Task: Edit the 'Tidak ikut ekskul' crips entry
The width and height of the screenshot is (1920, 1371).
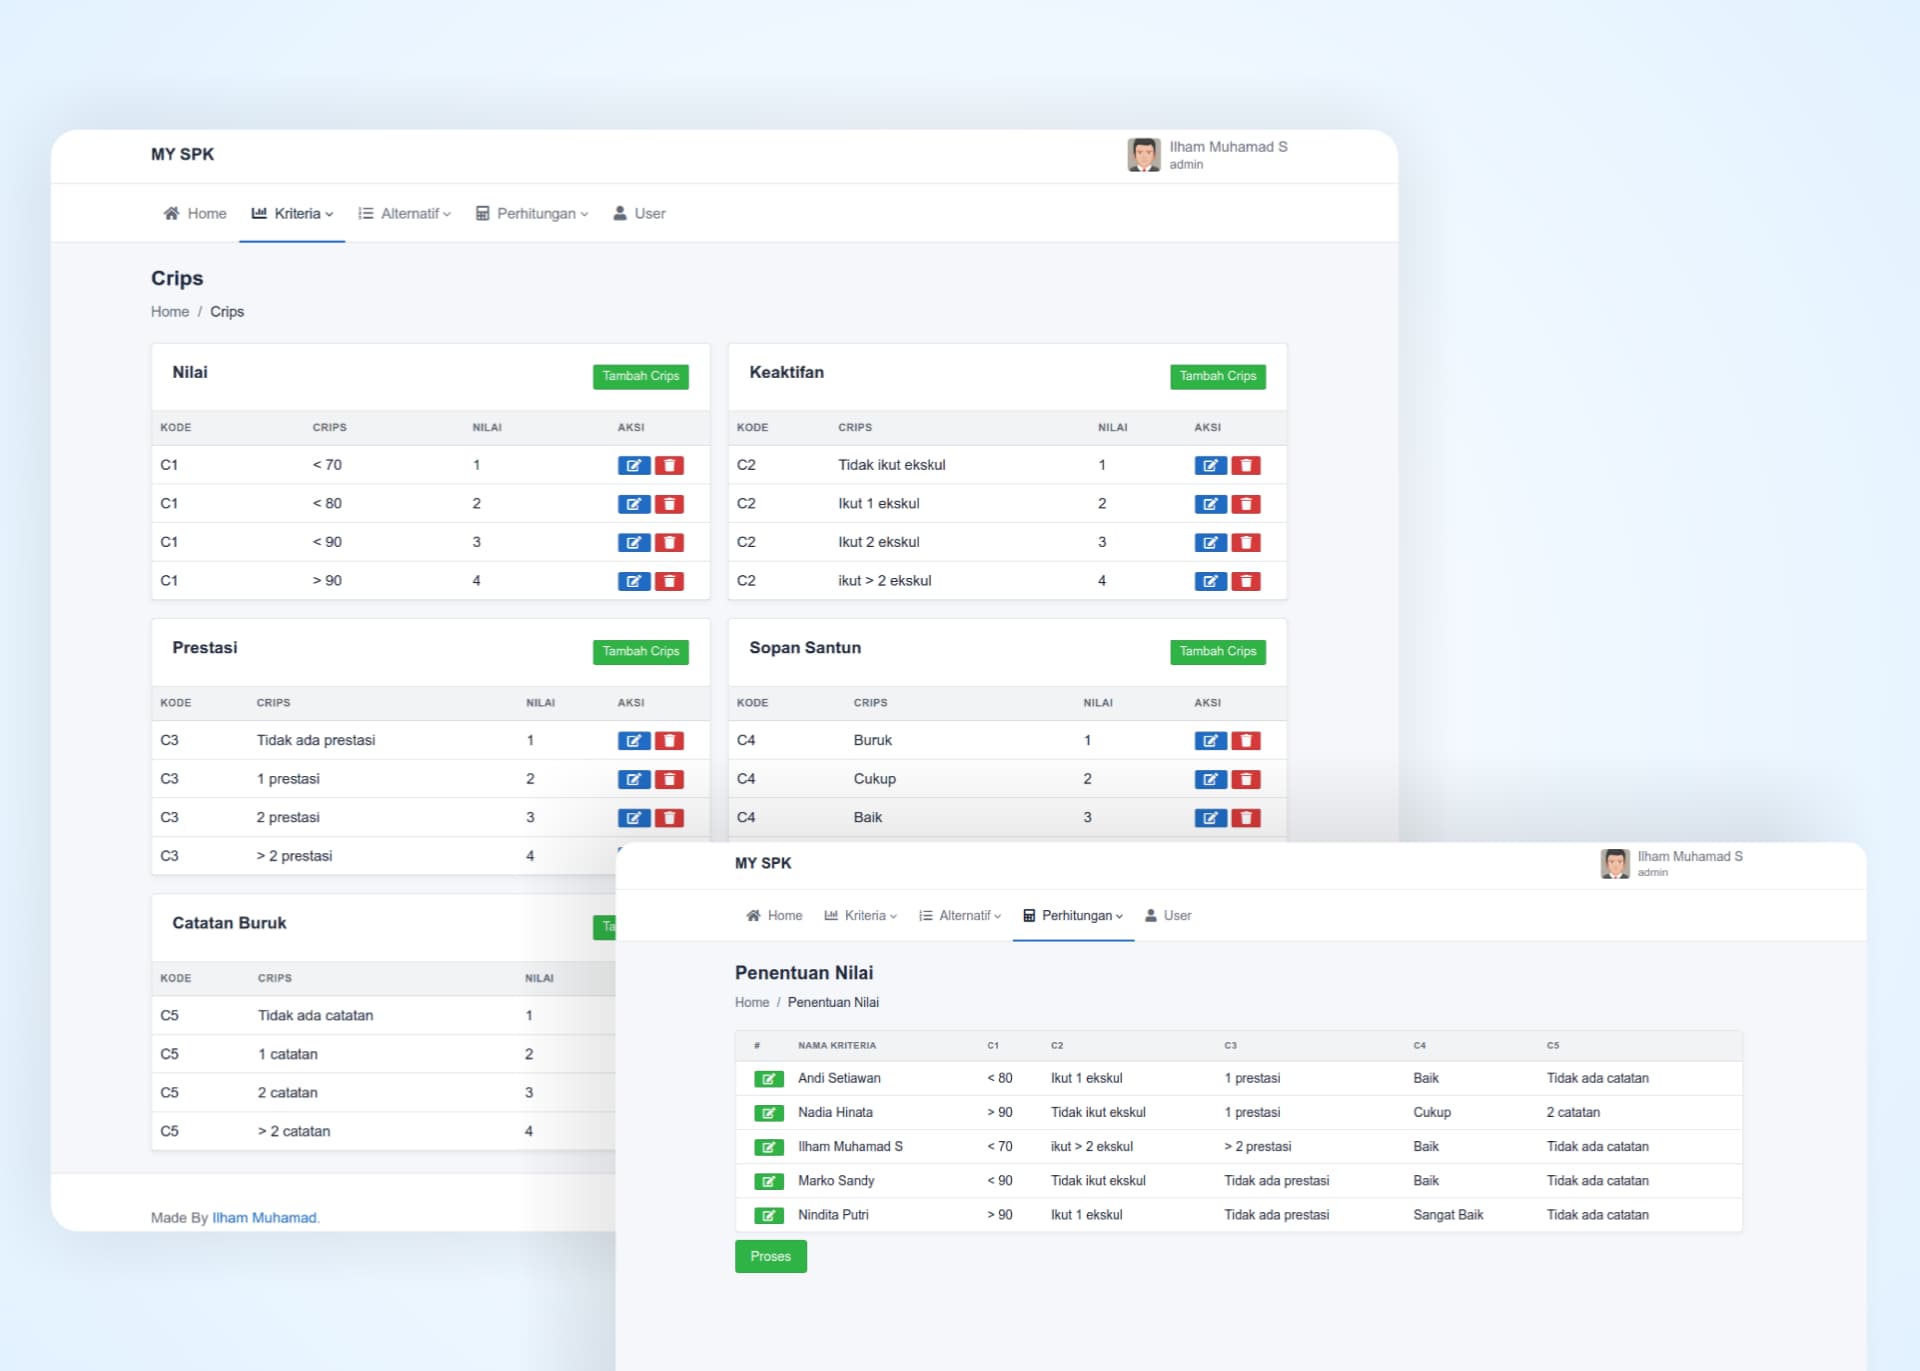Action: (x=1210, y=465)
